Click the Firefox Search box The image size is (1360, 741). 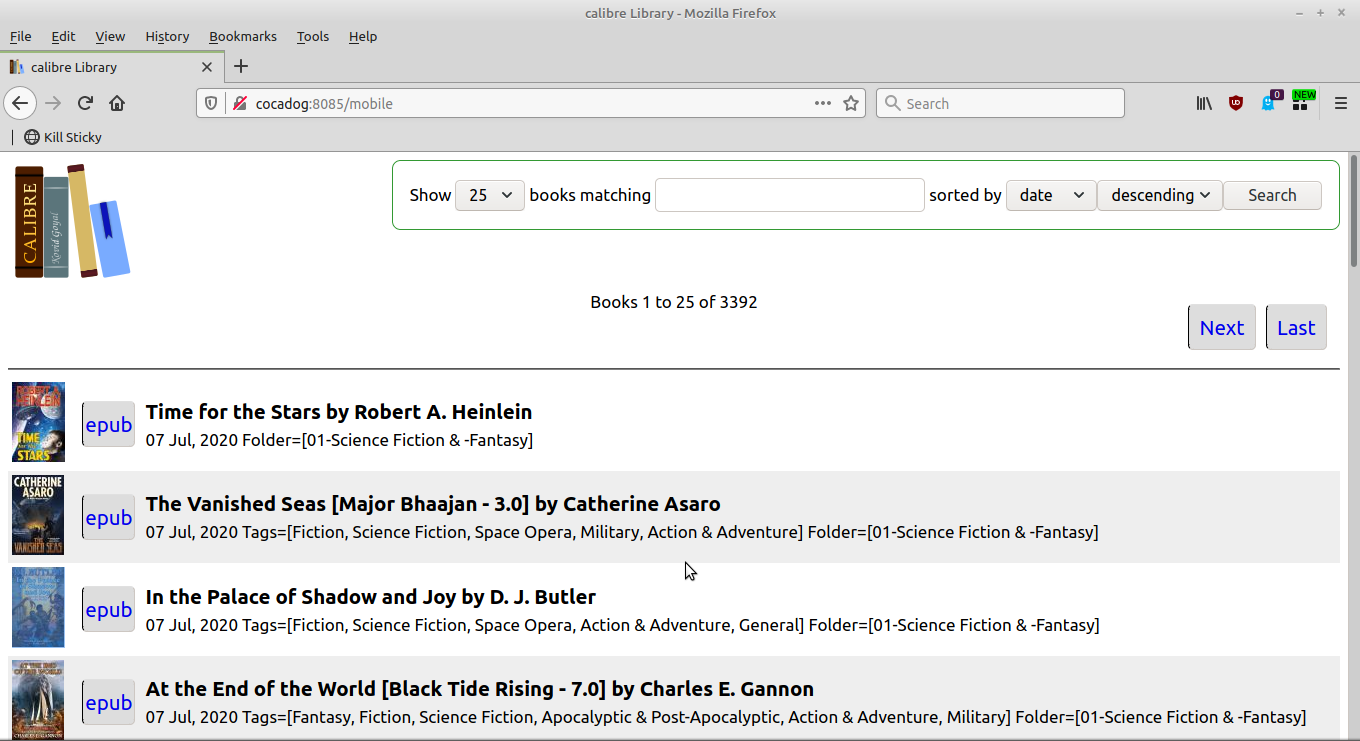tap(1000, 103)
